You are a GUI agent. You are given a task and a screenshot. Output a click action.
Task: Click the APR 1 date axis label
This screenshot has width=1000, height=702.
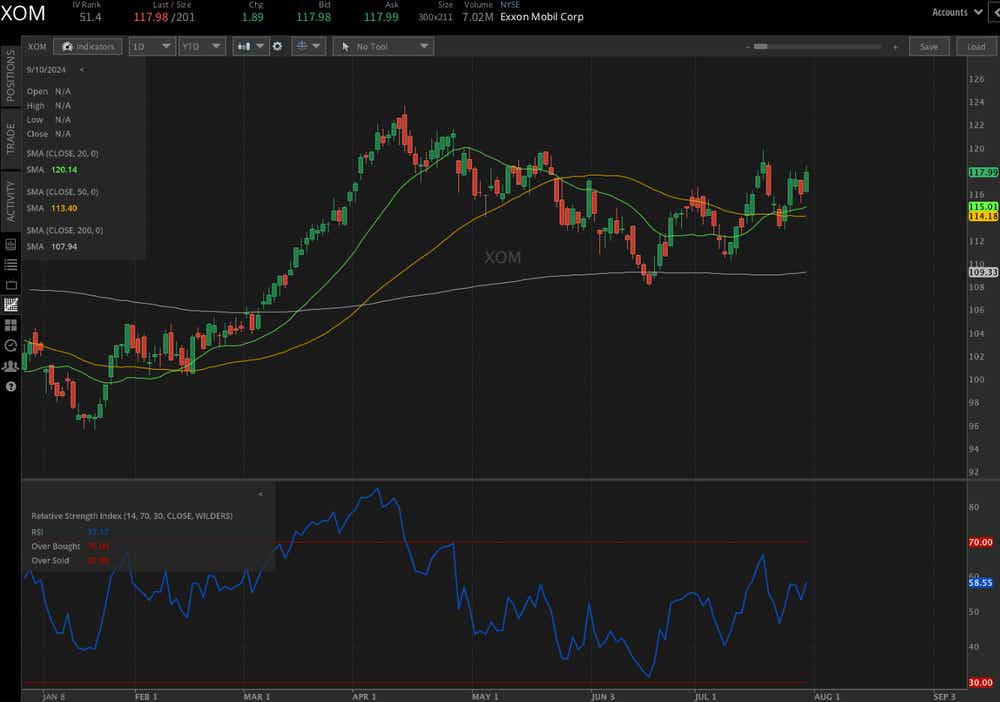pyautogui.click(x=364, y=696)
